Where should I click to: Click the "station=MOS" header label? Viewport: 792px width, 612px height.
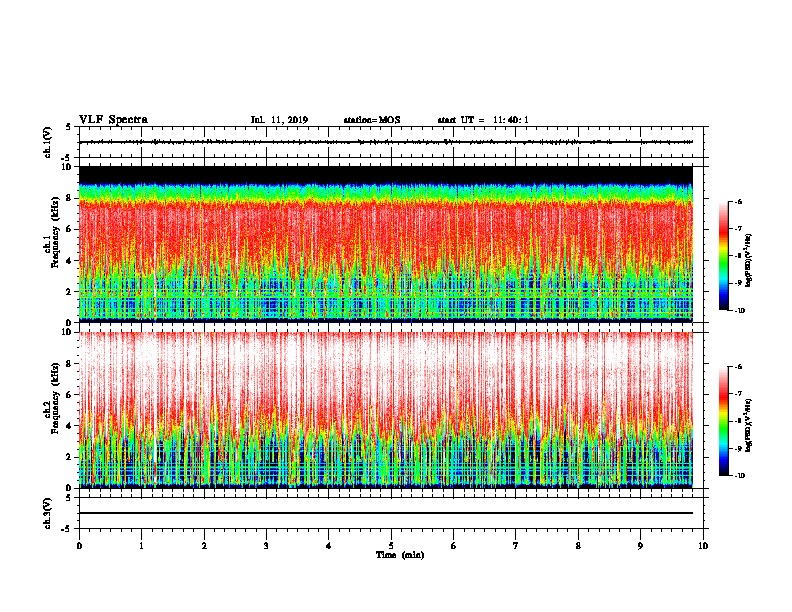(372, 120)
